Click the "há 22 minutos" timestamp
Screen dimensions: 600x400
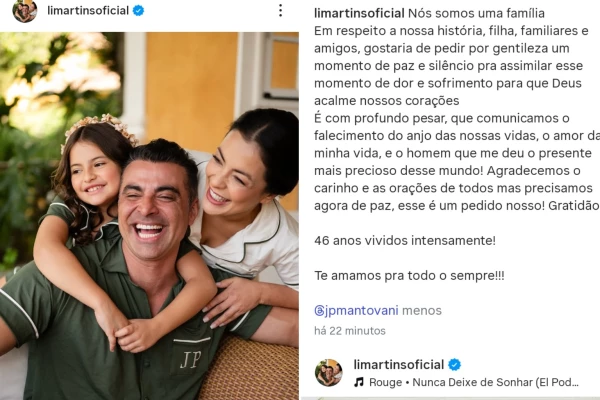[350, 331]
